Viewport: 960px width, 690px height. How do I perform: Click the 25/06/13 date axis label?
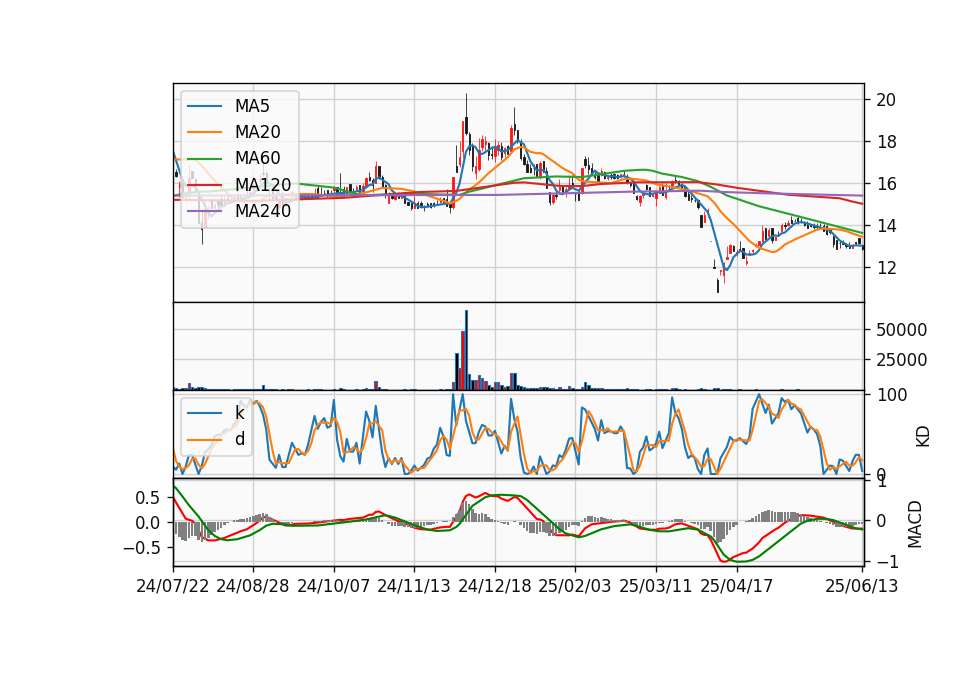tap(862, 586)
